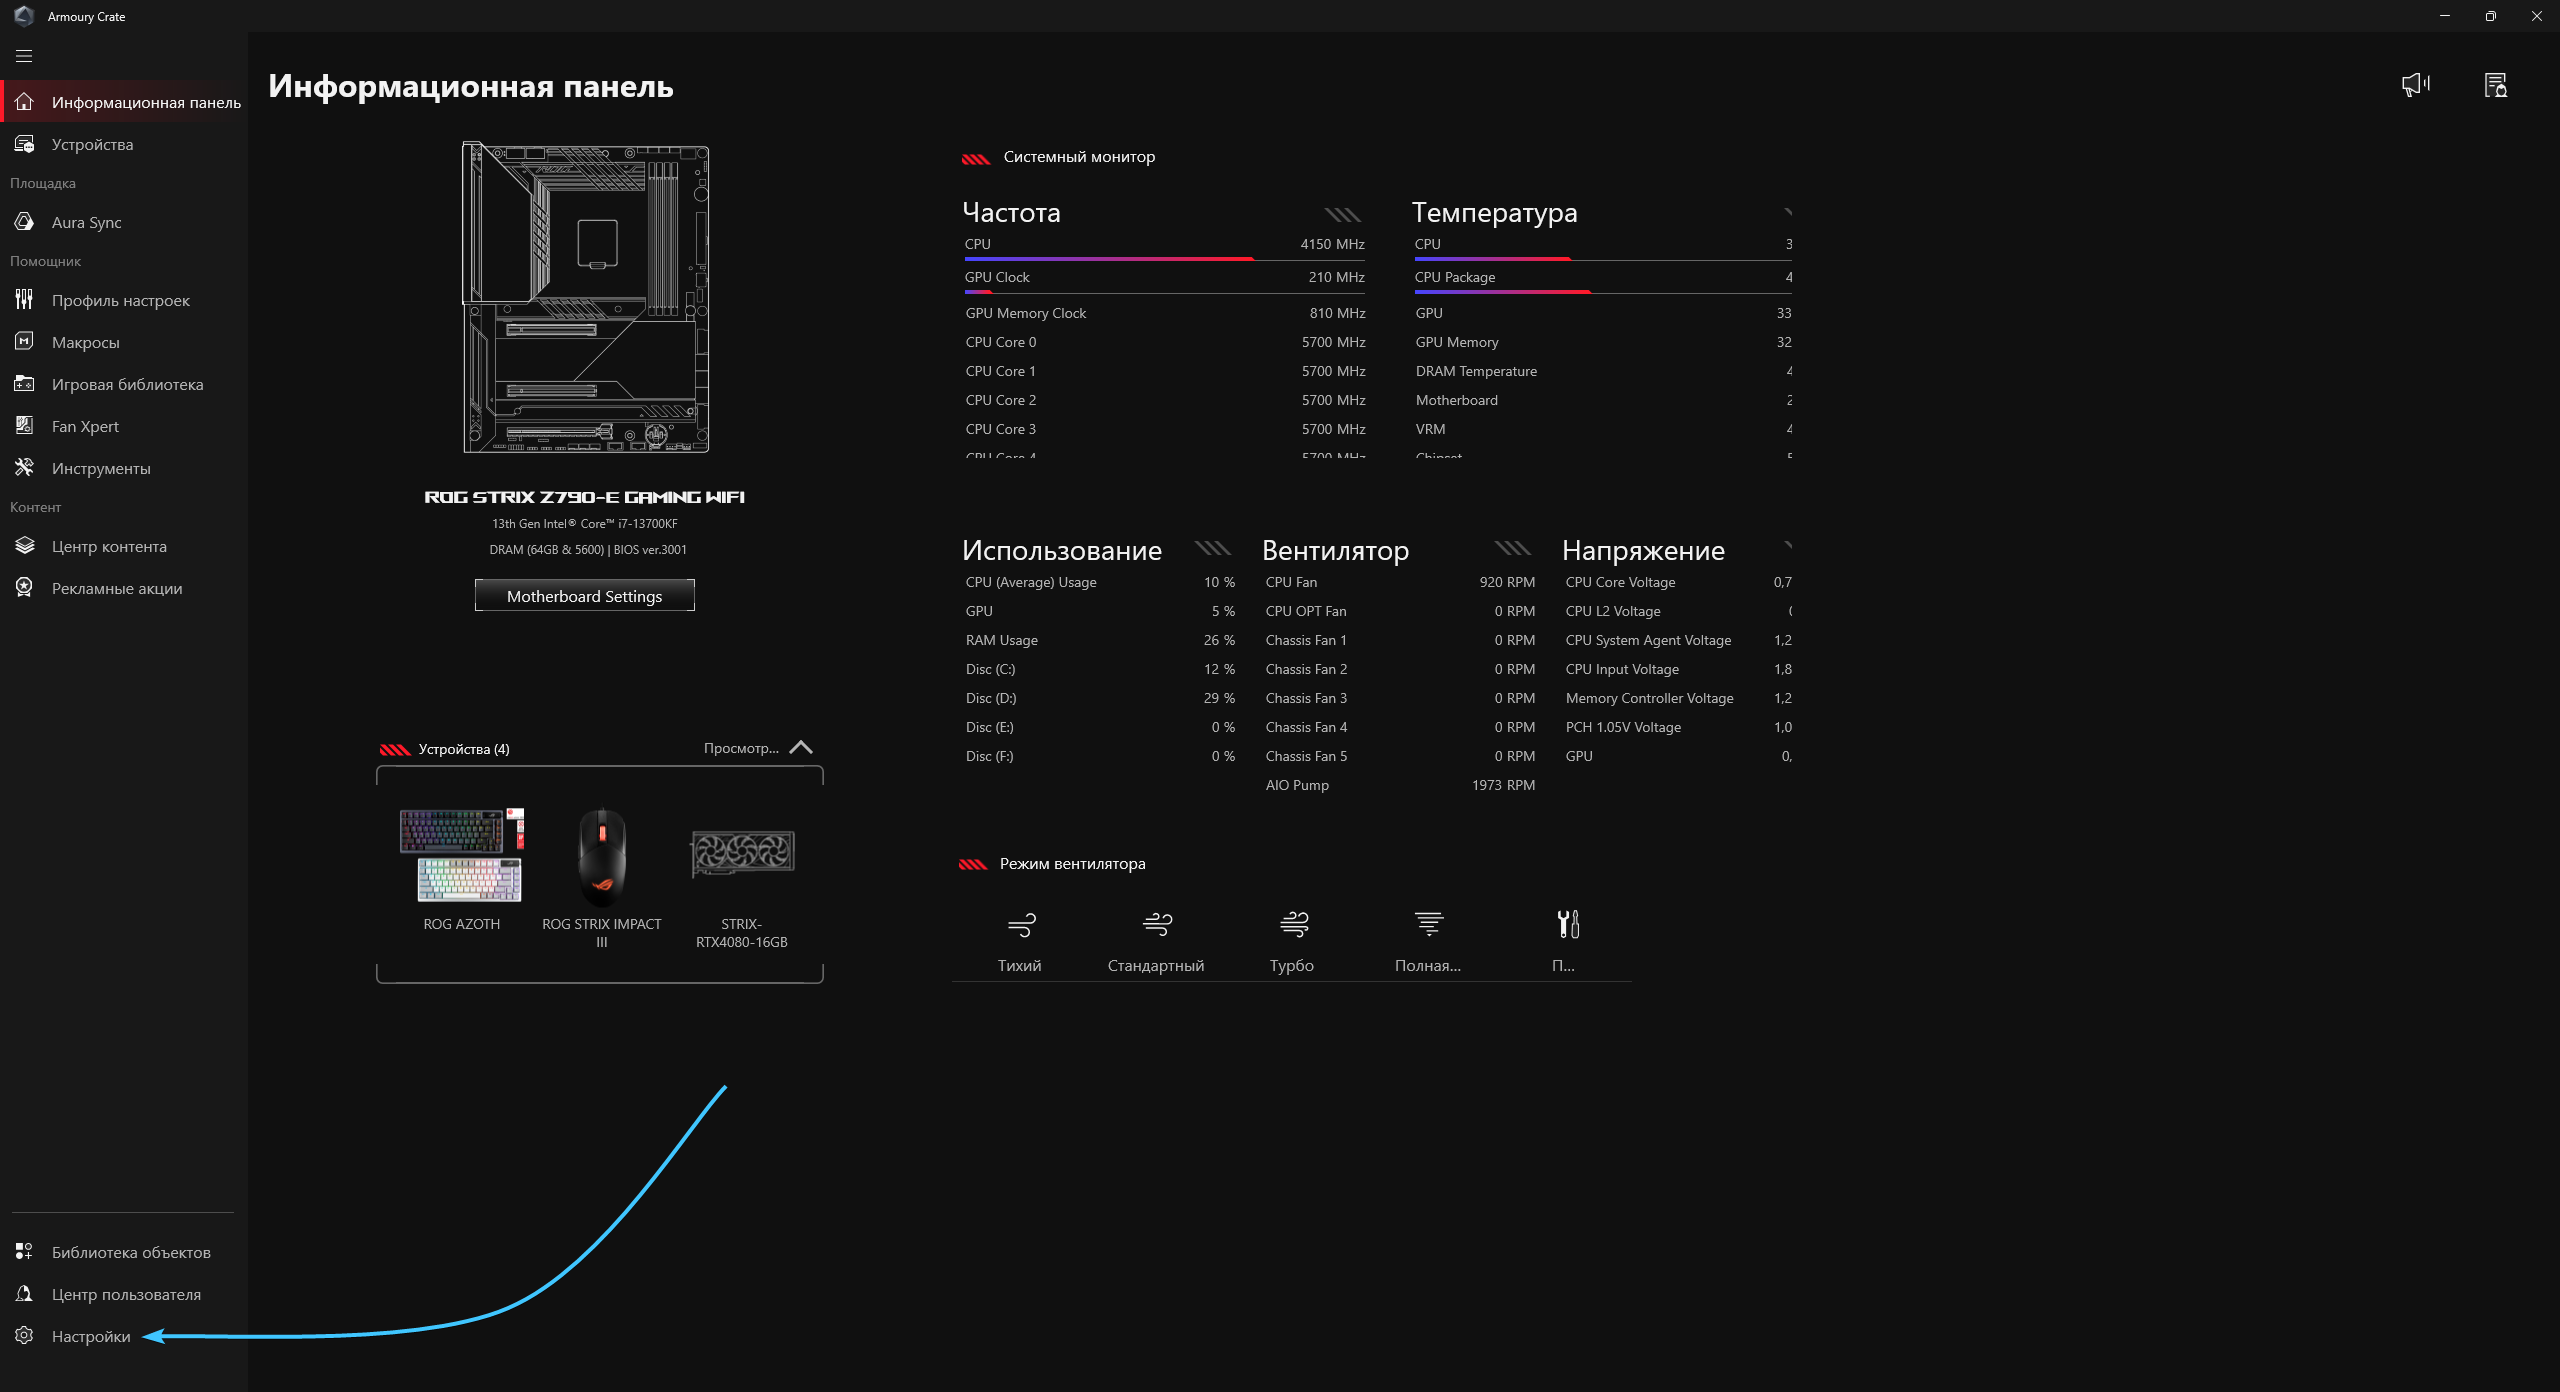Click the Макросы icon
2560x1392 pixels.
point(24,342)
